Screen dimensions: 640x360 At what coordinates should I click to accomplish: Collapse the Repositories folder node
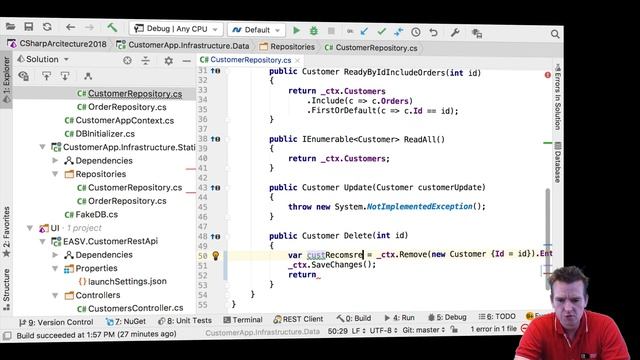pos(55,174)
